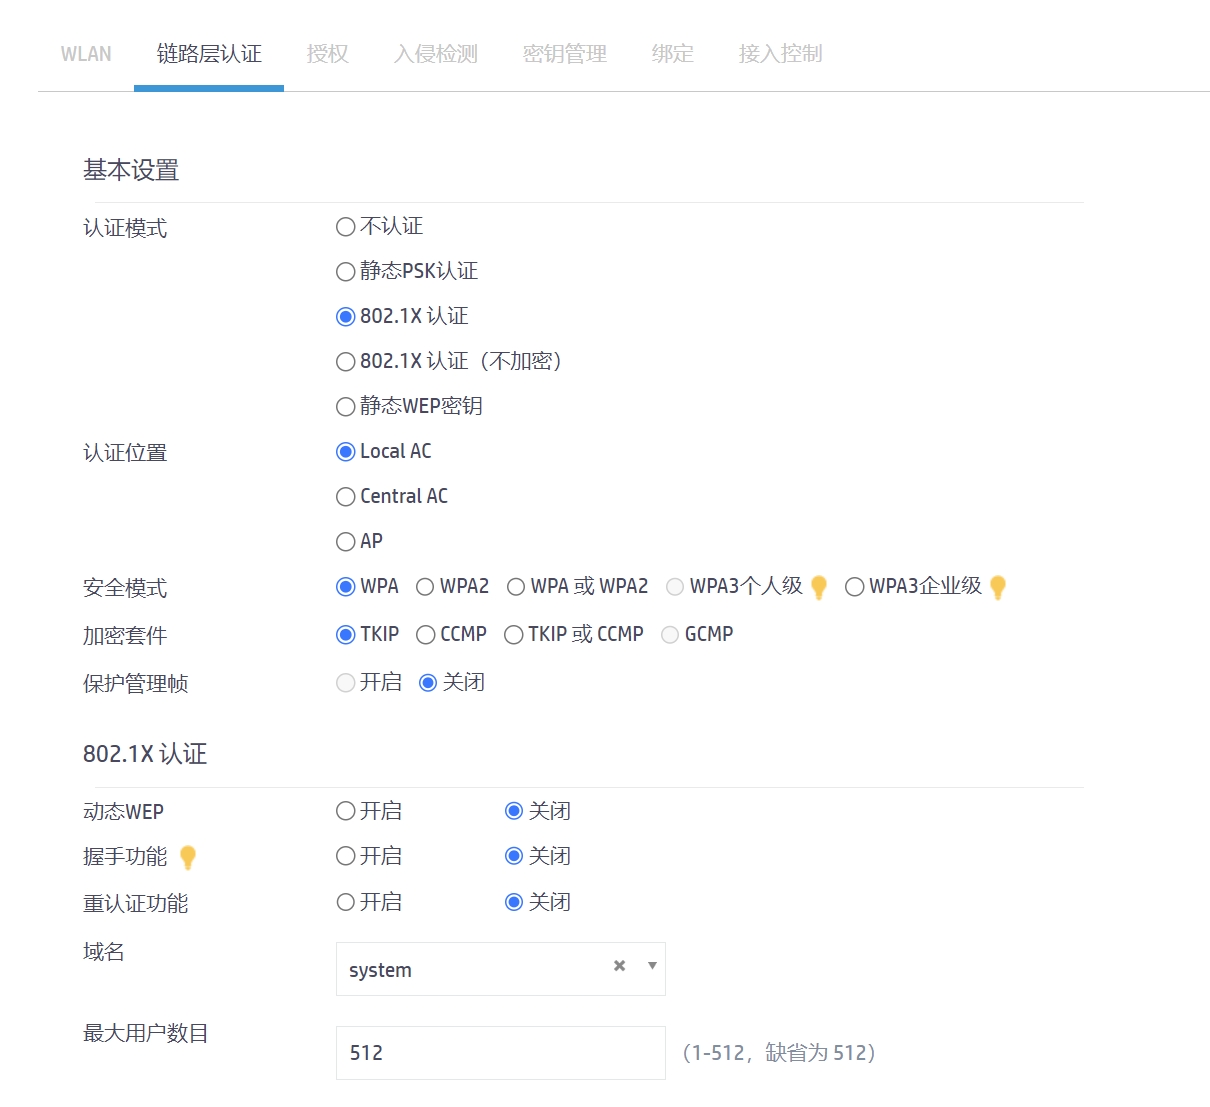Image resolution: width=1210 pixels, height=1107 pixels.
Task: Open the 域名 dropdown arrow
Action: 652,966
